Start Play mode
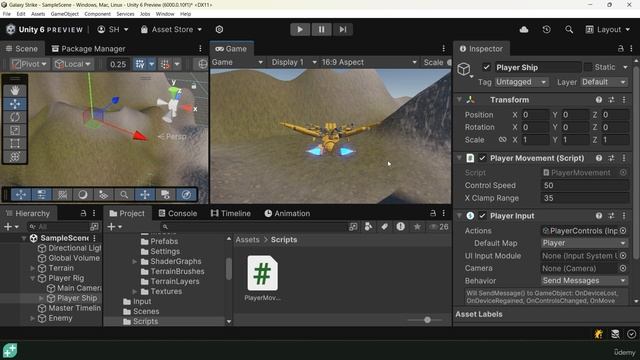The image size is (640, 360). (x=300, y=29)
